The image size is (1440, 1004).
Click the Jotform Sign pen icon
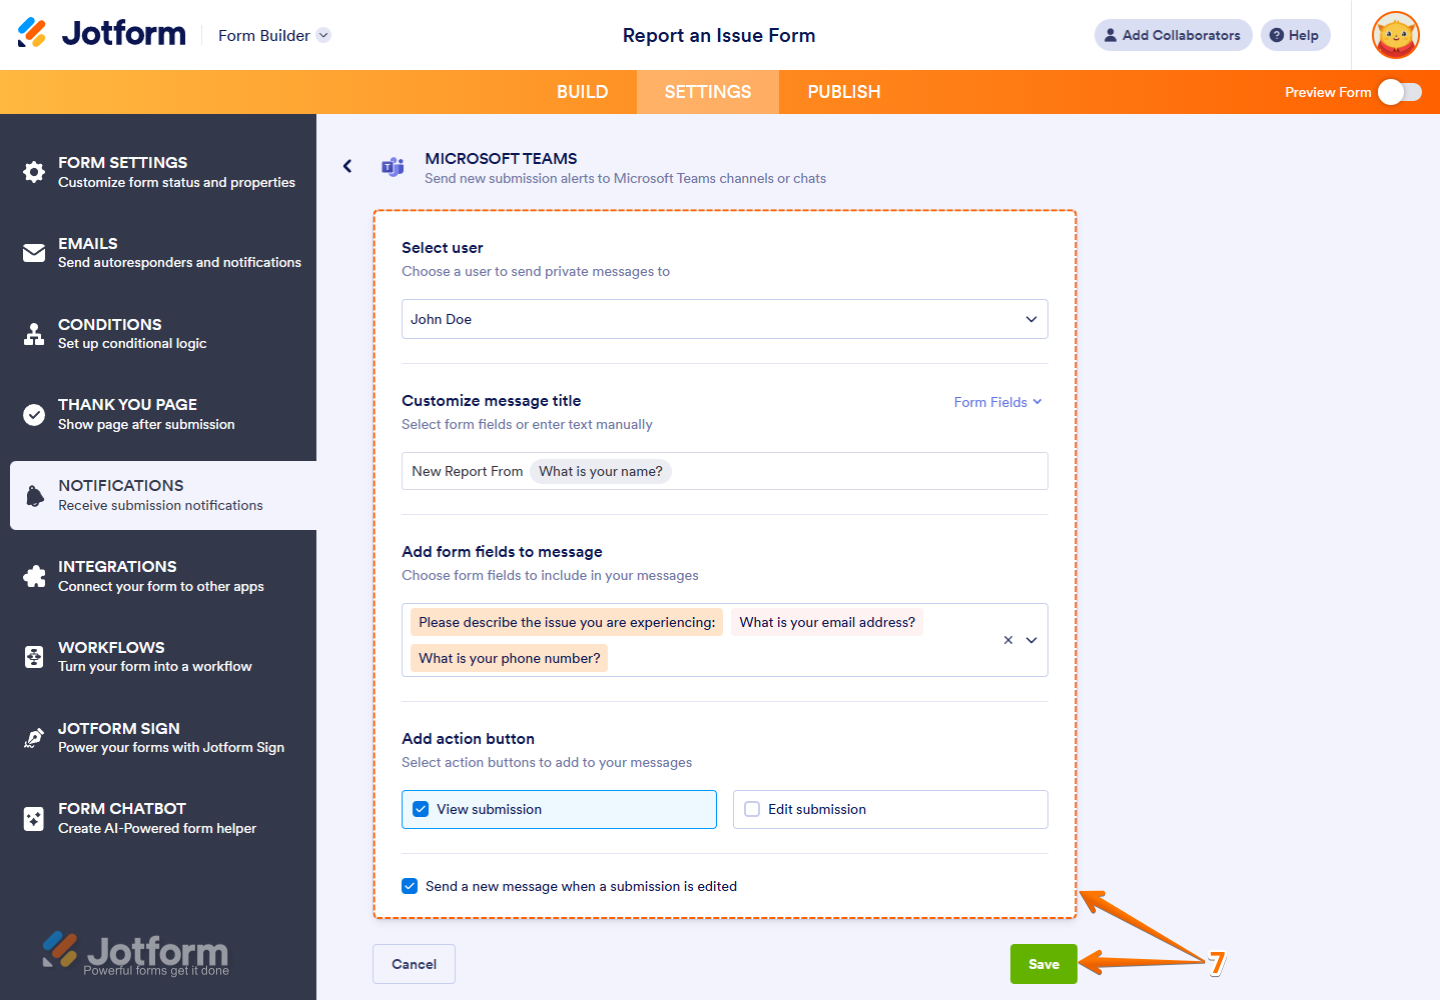pos(34,737)
